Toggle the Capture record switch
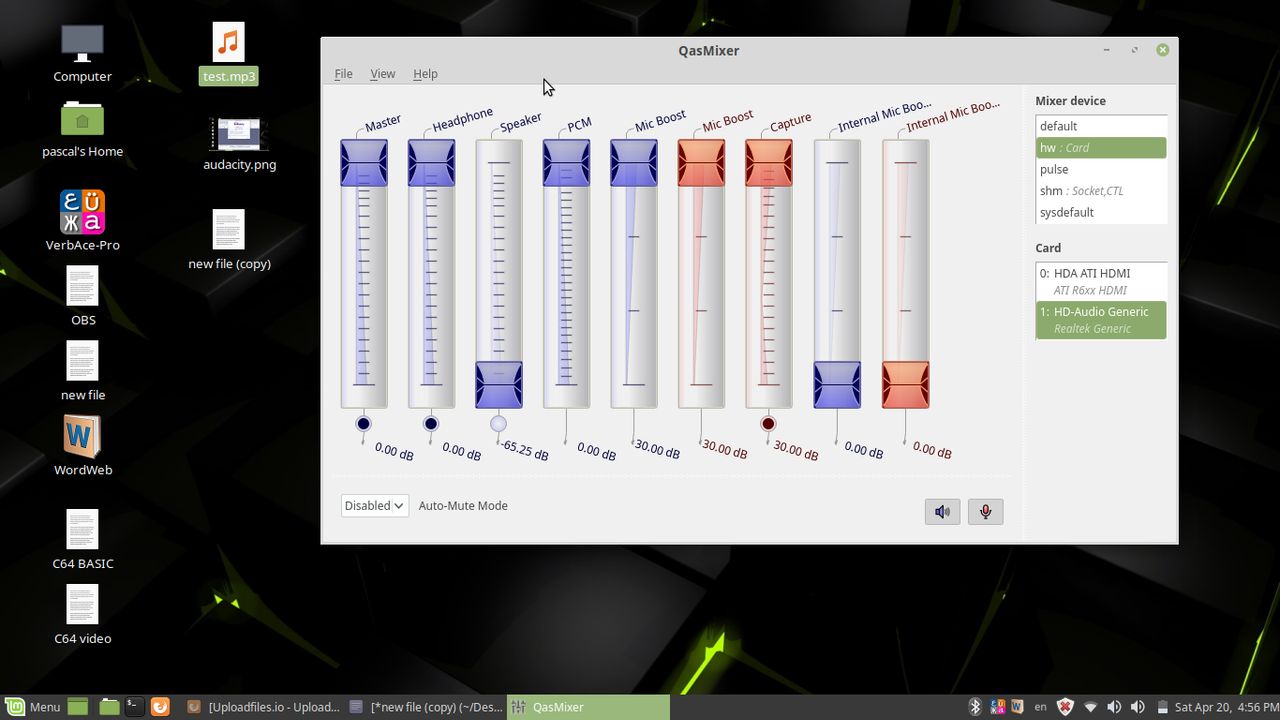The image size is (1280, 720). pyautogui.click(x=768, y=424)
